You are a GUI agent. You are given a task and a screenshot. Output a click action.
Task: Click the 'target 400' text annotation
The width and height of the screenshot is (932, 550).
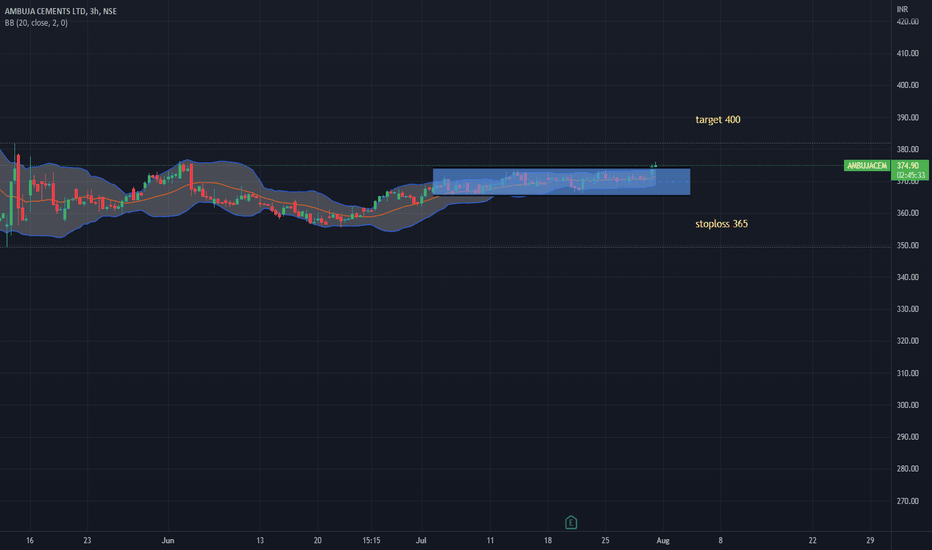[718, 120]
